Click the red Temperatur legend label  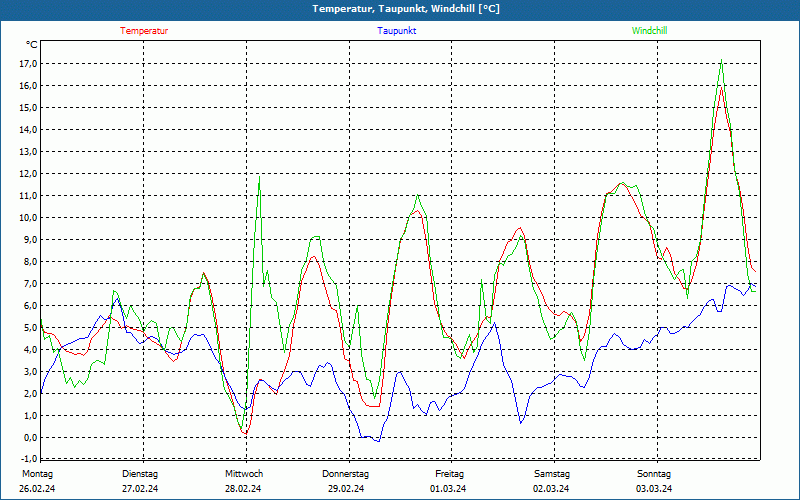click(x=144, y=31)
